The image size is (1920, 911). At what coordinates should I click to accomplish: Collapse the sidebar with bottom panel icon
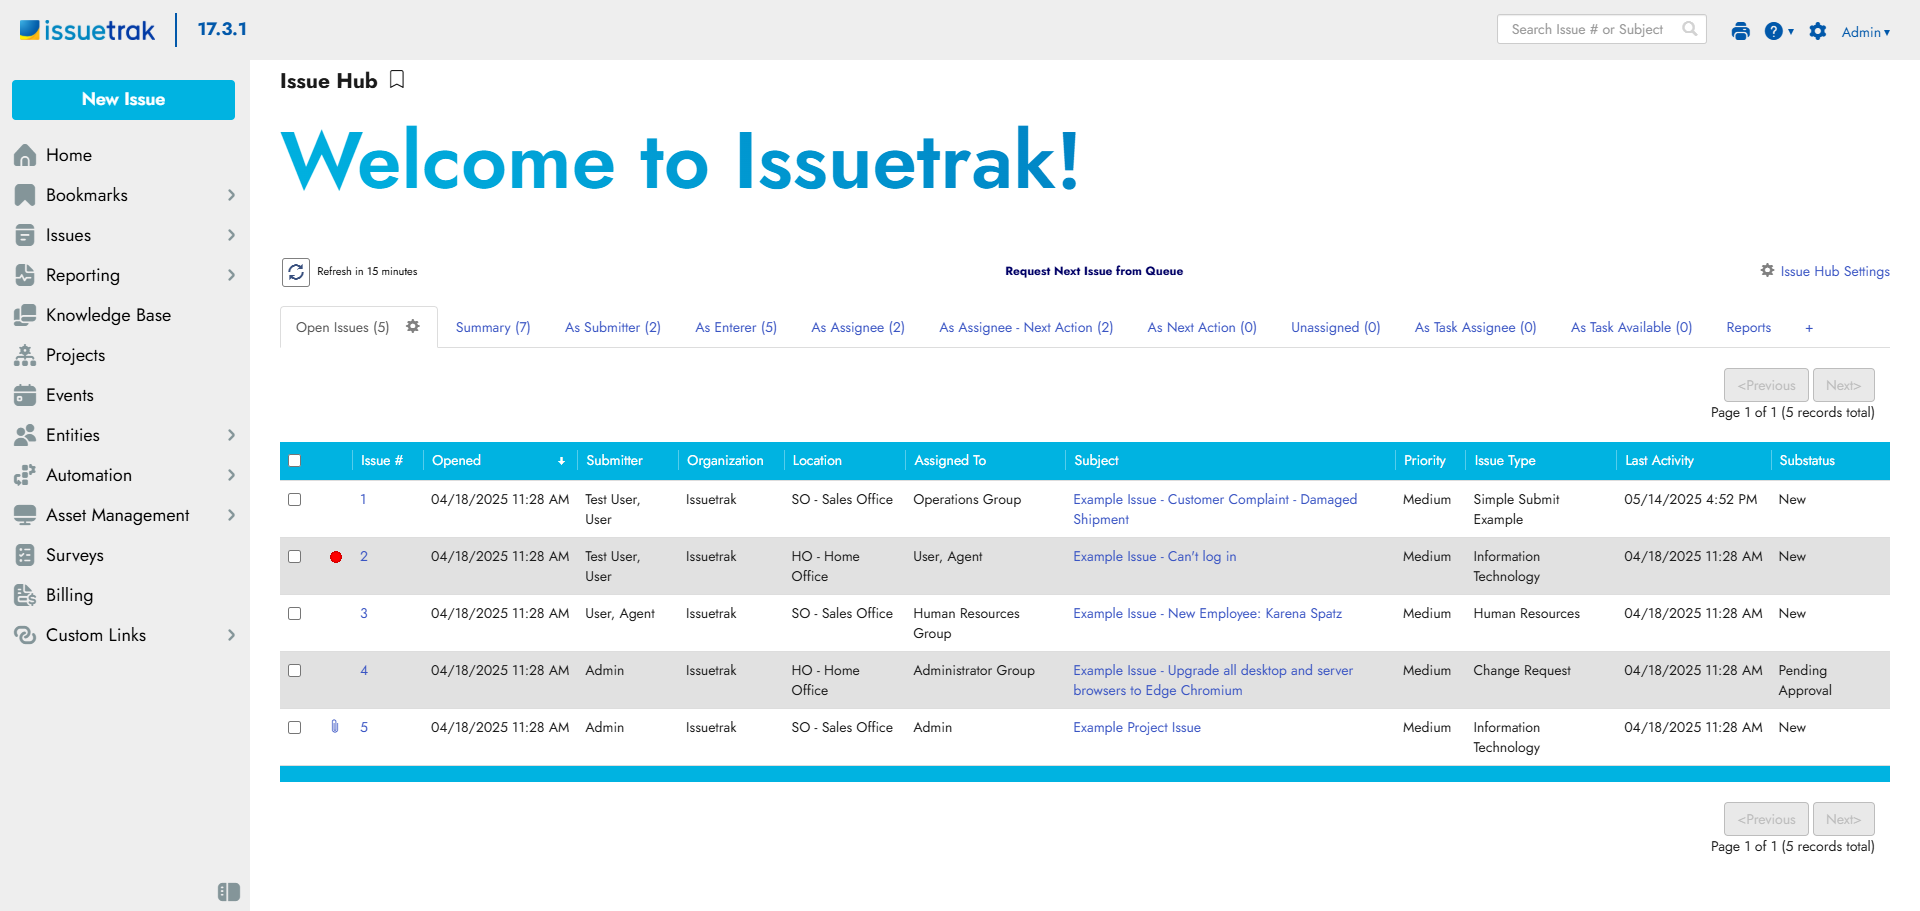tap(229, 892)
